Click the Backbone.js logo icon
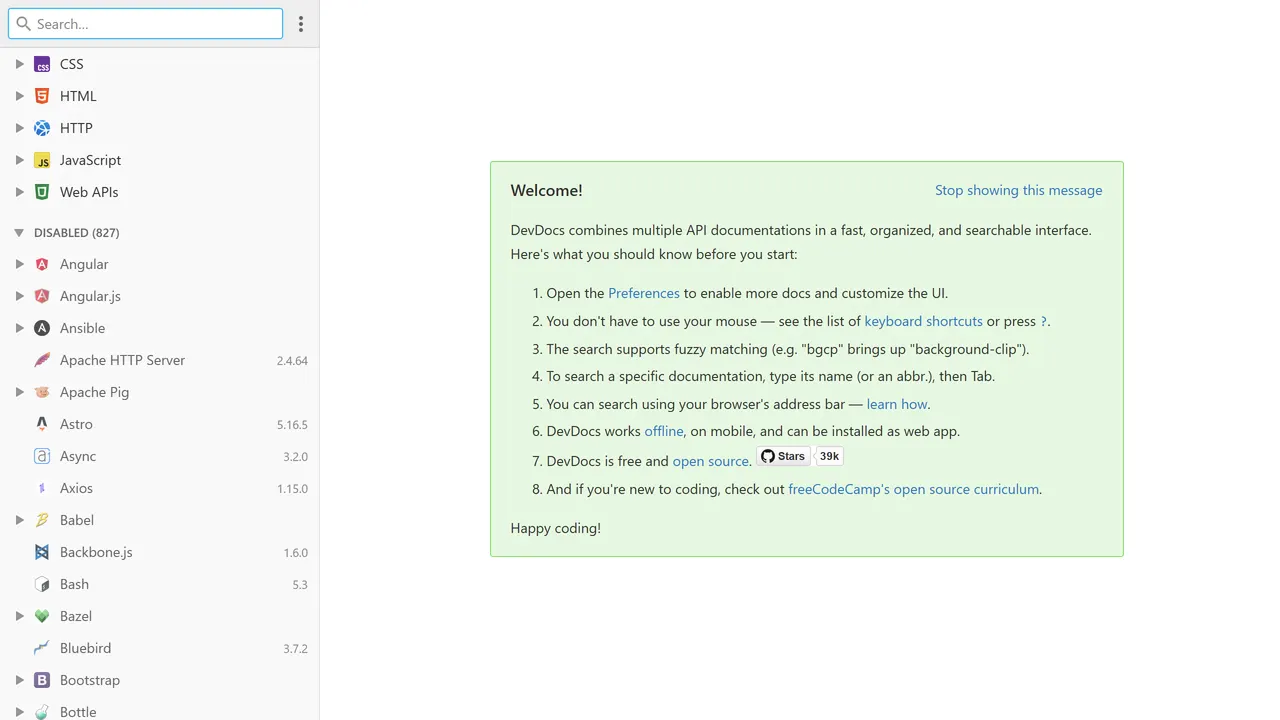This screenshot has height=720, width=1280. (42, 552)
